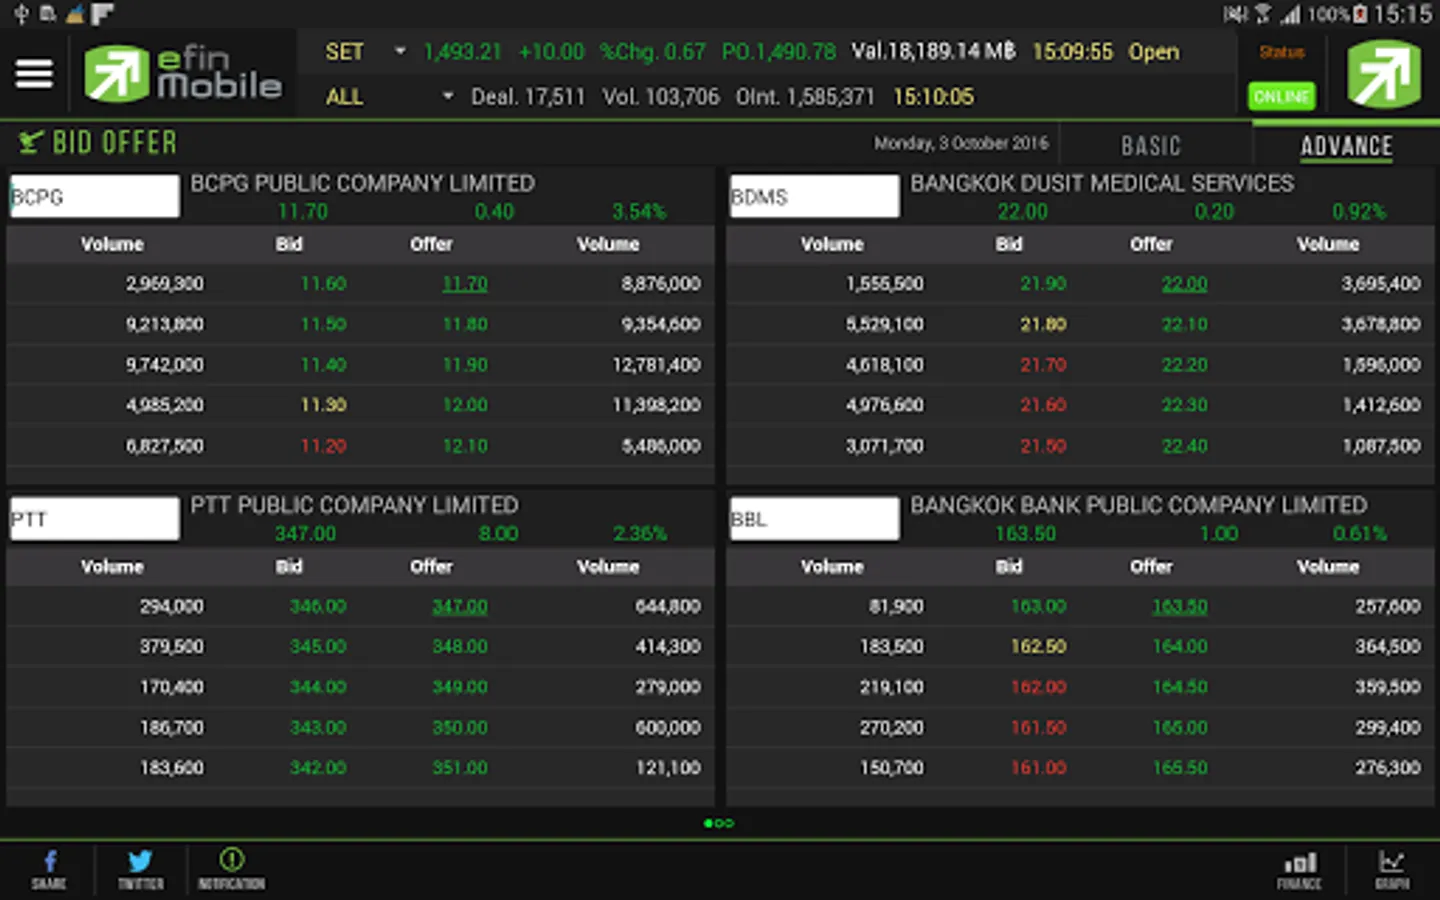Select PTT bid price 346.00
Screen dimensions: 1440x900
[318, 606]
